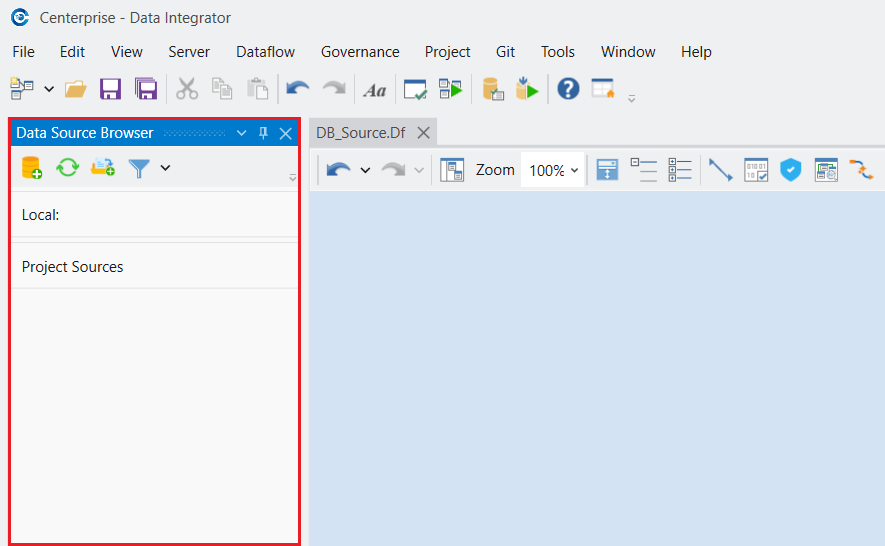Add data source with database plus icon
The width and height of the screenshot is (885, 546).
[32, 168]
